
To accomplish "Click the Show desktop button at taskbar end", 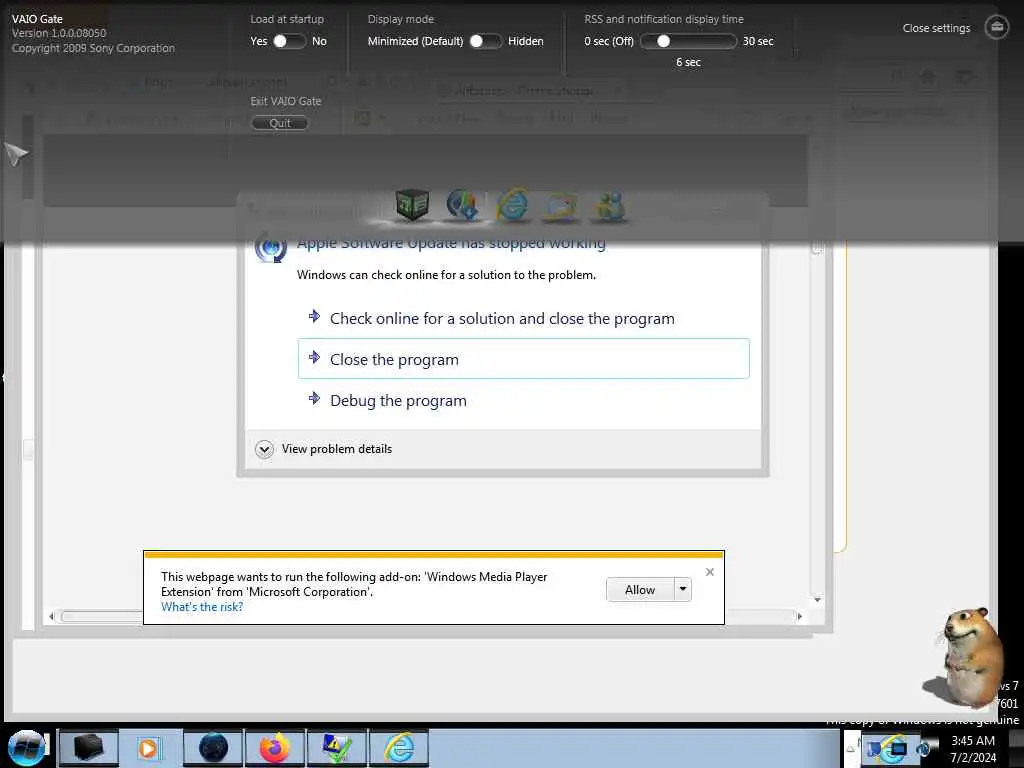I will pos(1016,748).
